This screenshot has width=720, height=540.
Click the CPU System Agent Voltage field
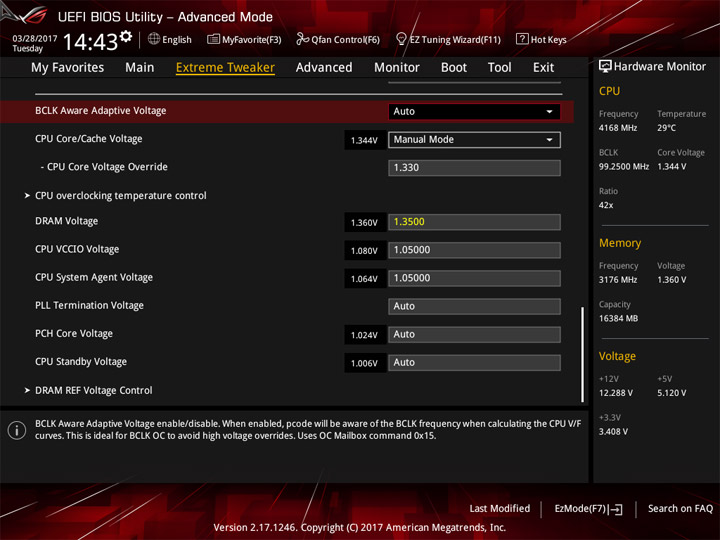474,278
